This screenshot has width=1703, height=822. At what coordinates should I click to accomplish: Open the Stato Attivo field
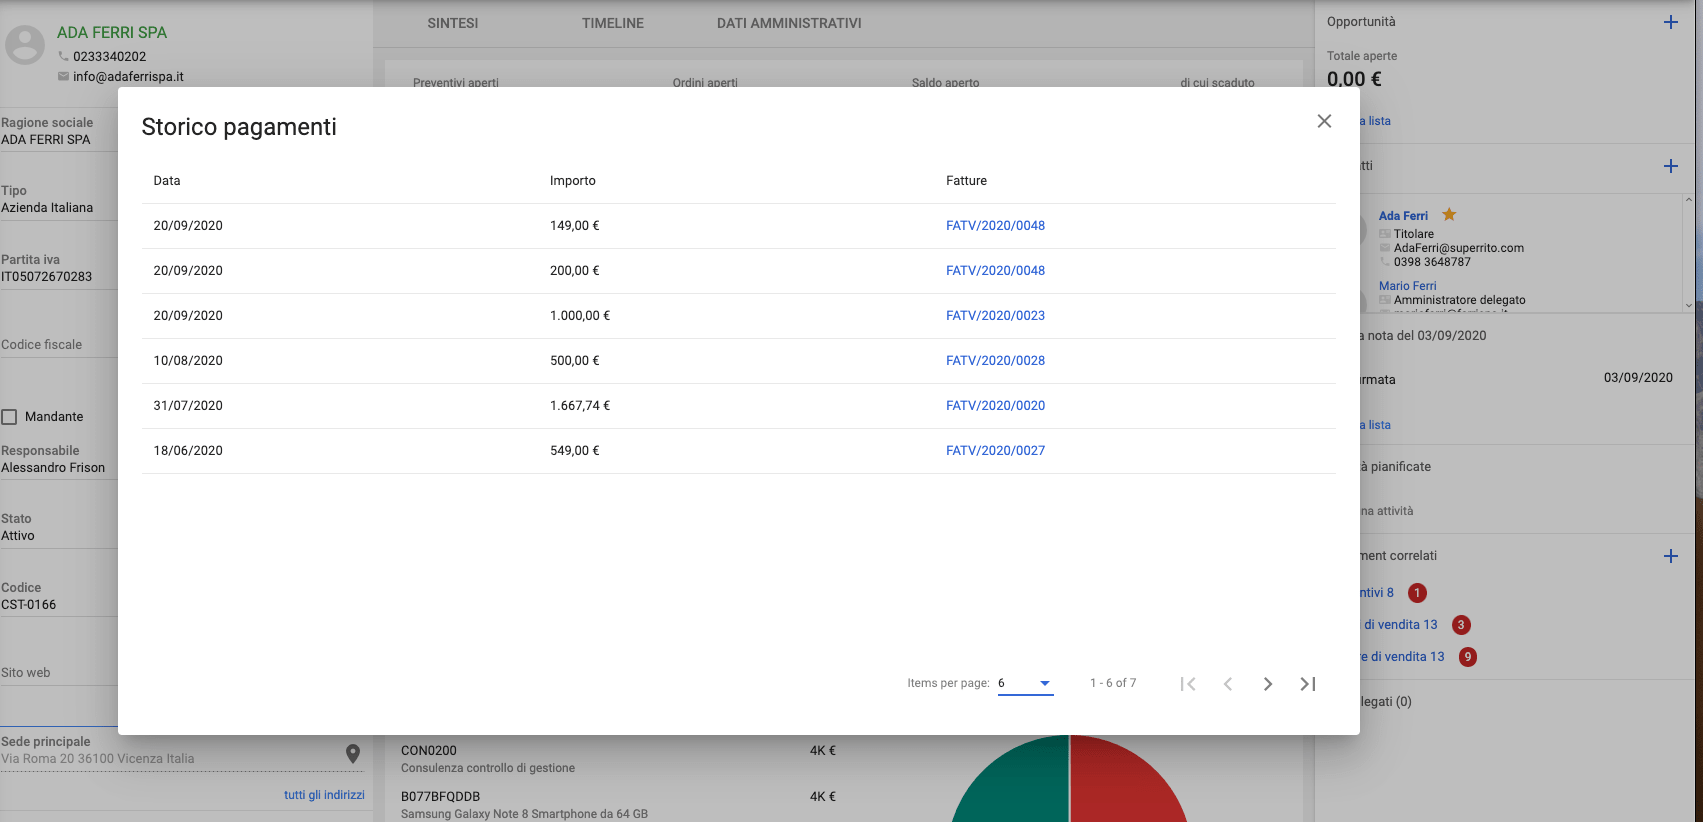pos(59,528)
